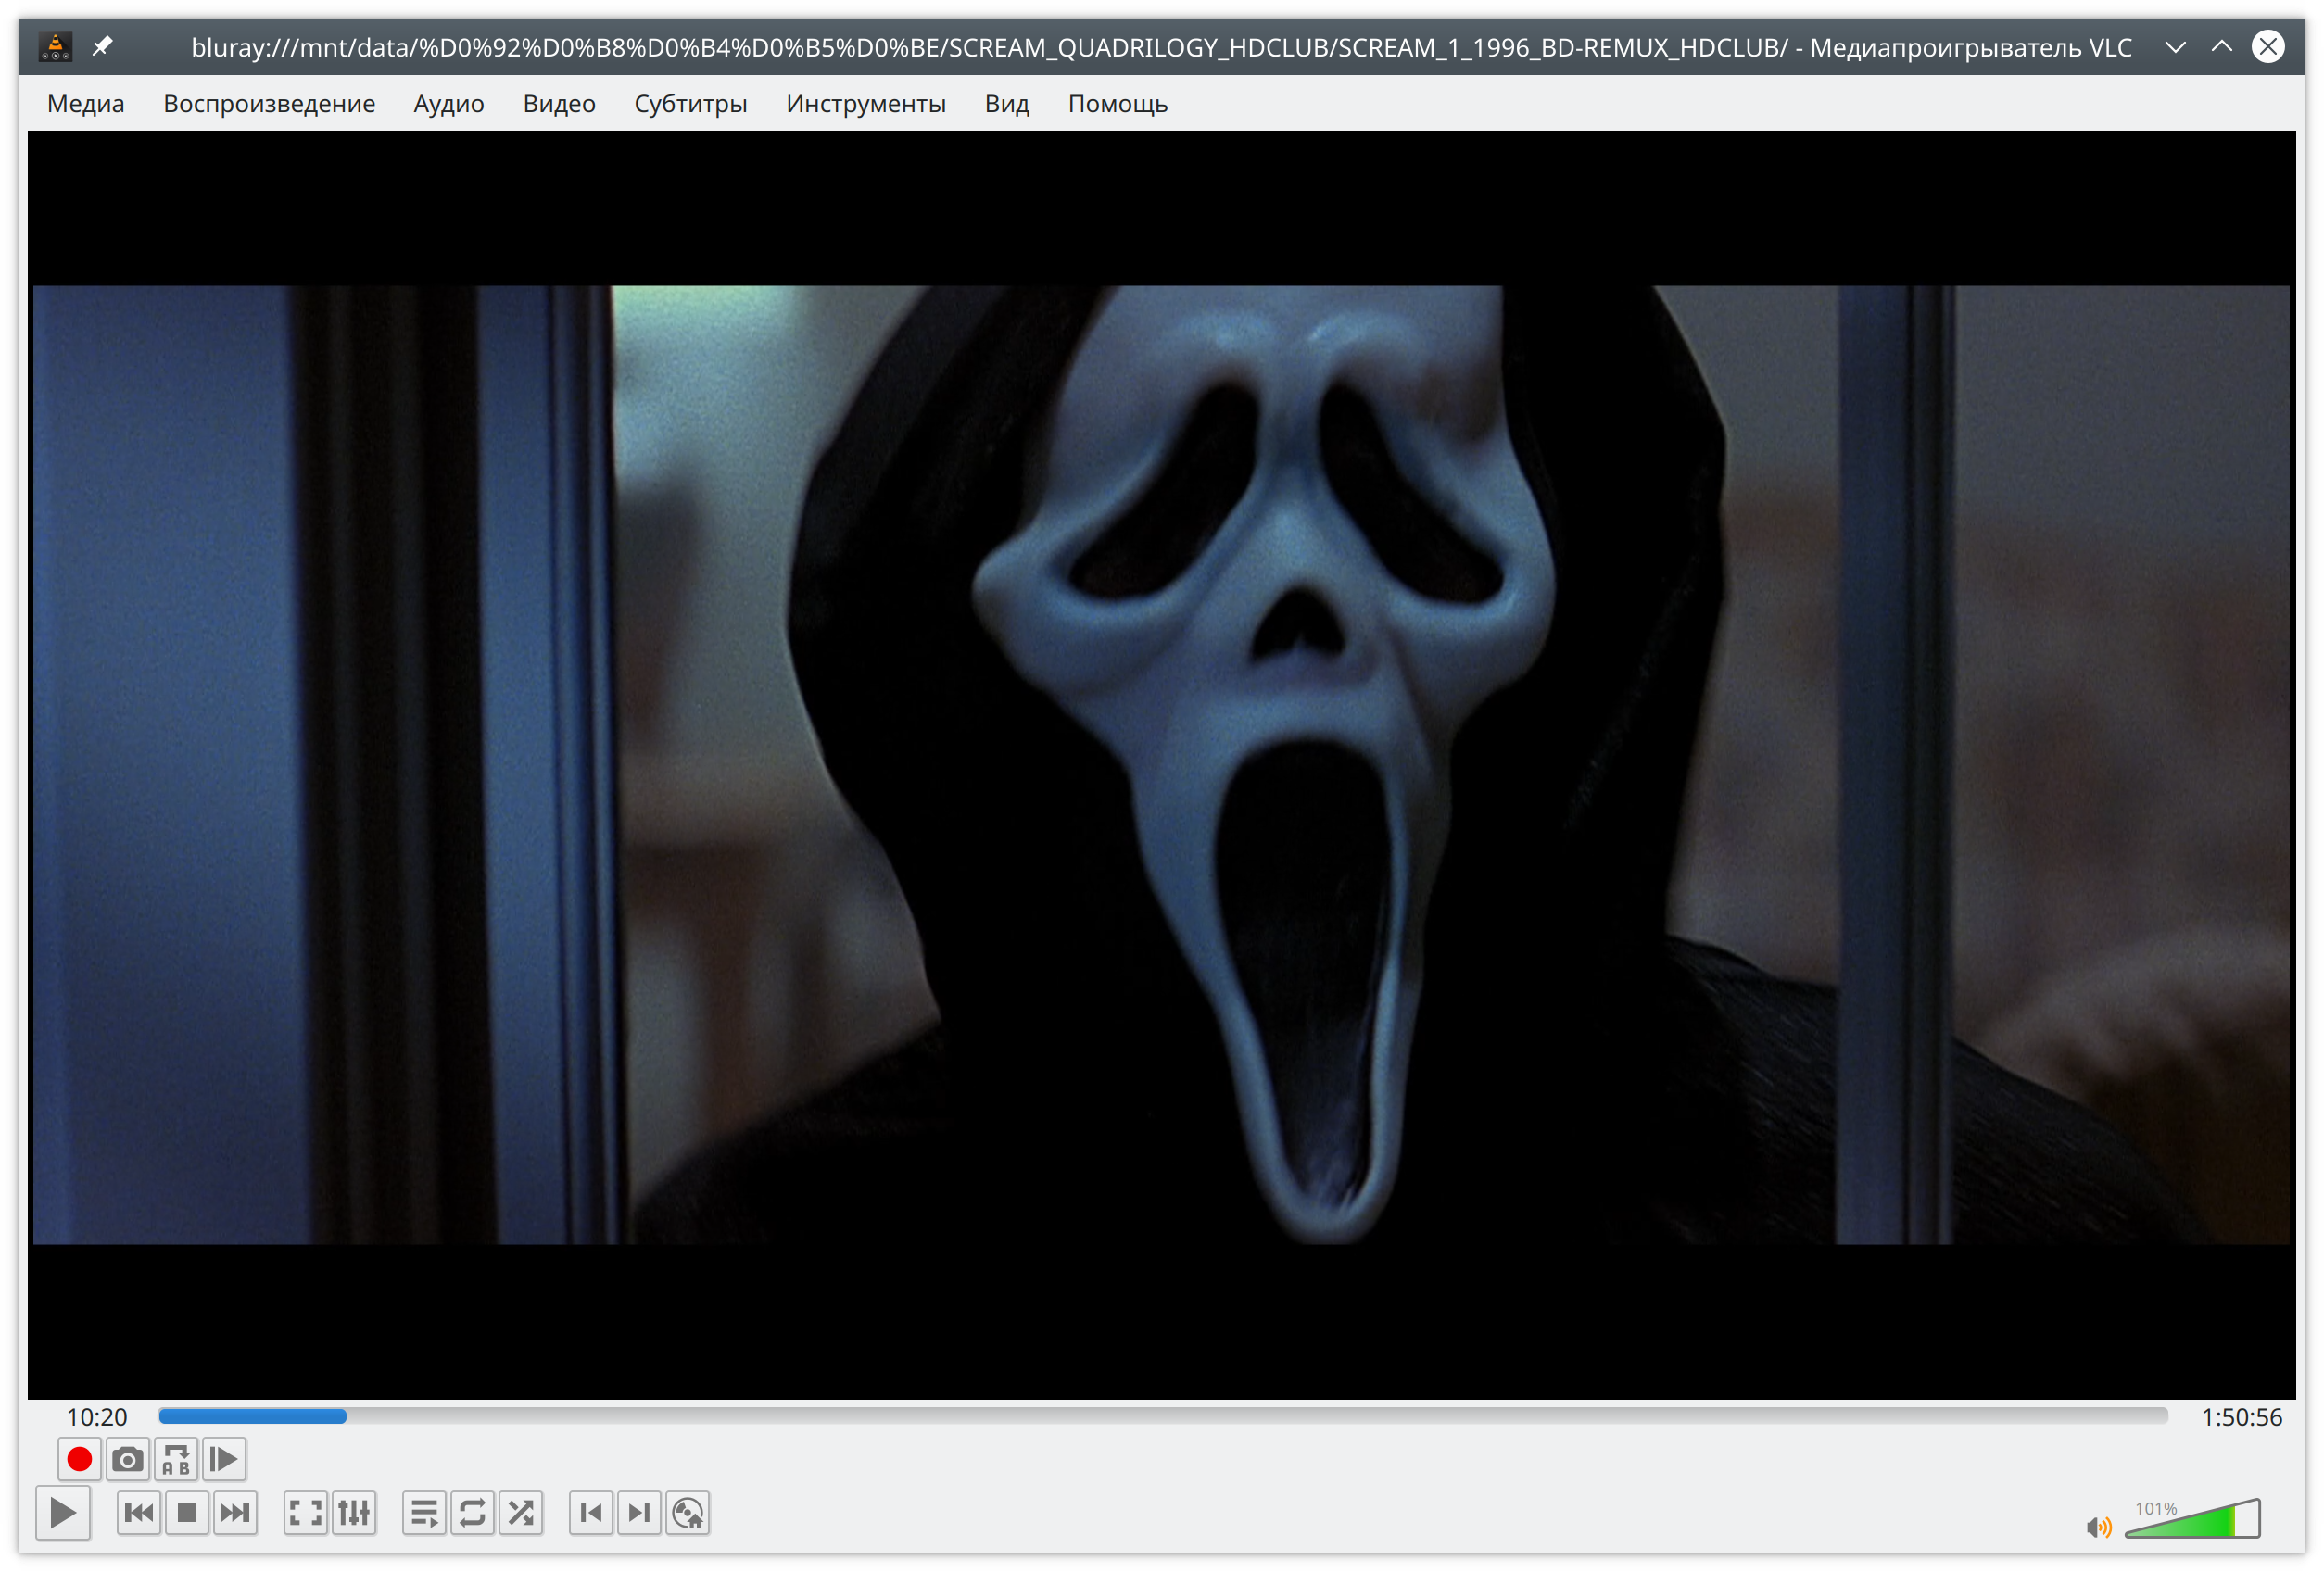The width and height of the screenshot is (2324, 1572).
Task: Skip to next media in playlist
Action: pos(235,1512)
